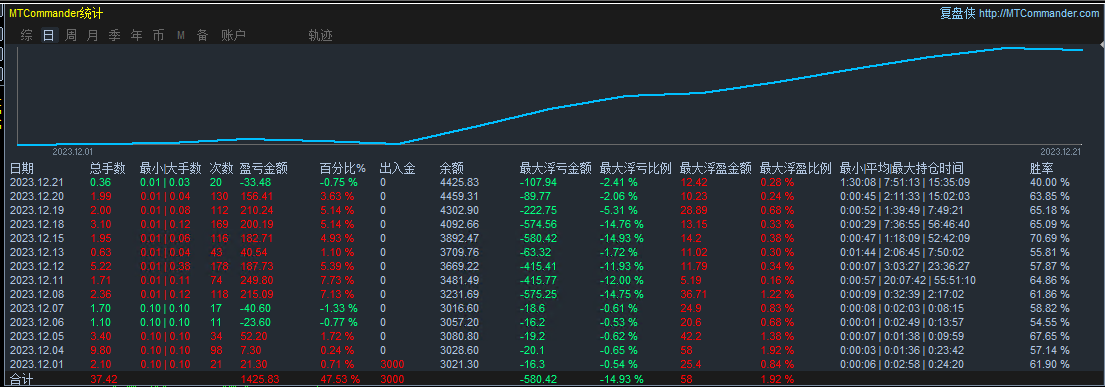Screen dimensions: 1105x387
Task: Click the 出入金 column header
Action: [397, 168]
